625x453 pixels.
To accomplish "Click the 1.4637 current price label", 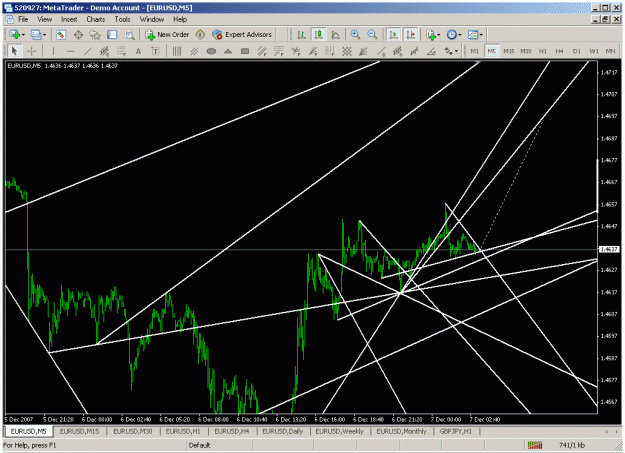I will [609, 249].
